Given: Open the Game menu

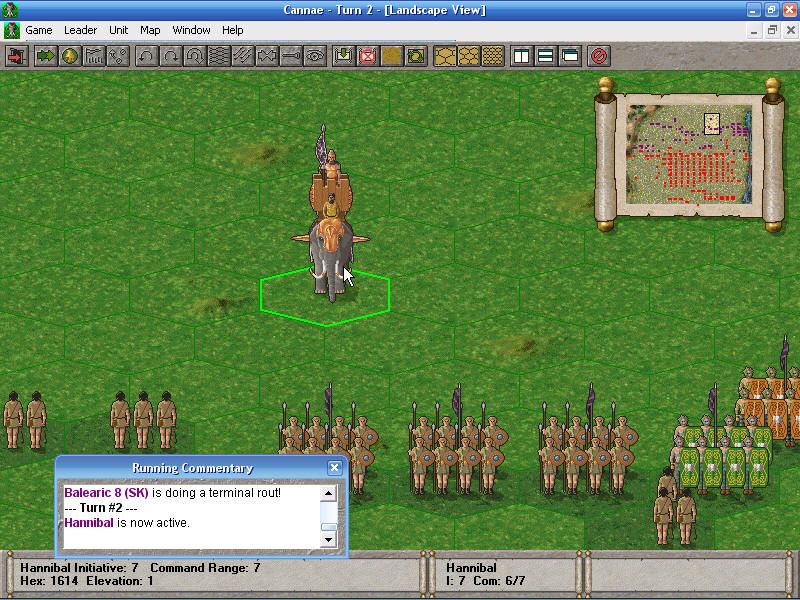Looking at the screenshot, I should pyautogui.click(x=38, y=30).
